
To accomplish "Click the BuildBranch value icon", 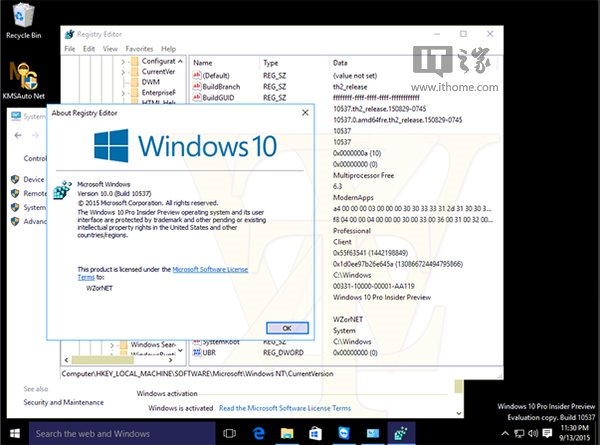I will tap(197, 86).
